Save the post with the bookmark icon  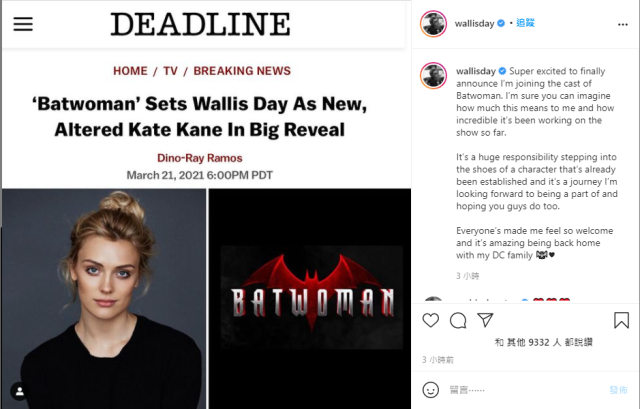pos(621,321)
